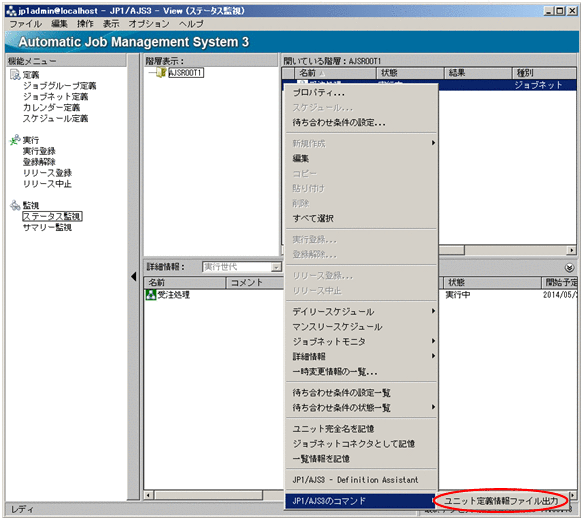Viewport: 585px width, 521px height.
Task: Choose 編集 in the context menu
Action: tap(361, 158)
